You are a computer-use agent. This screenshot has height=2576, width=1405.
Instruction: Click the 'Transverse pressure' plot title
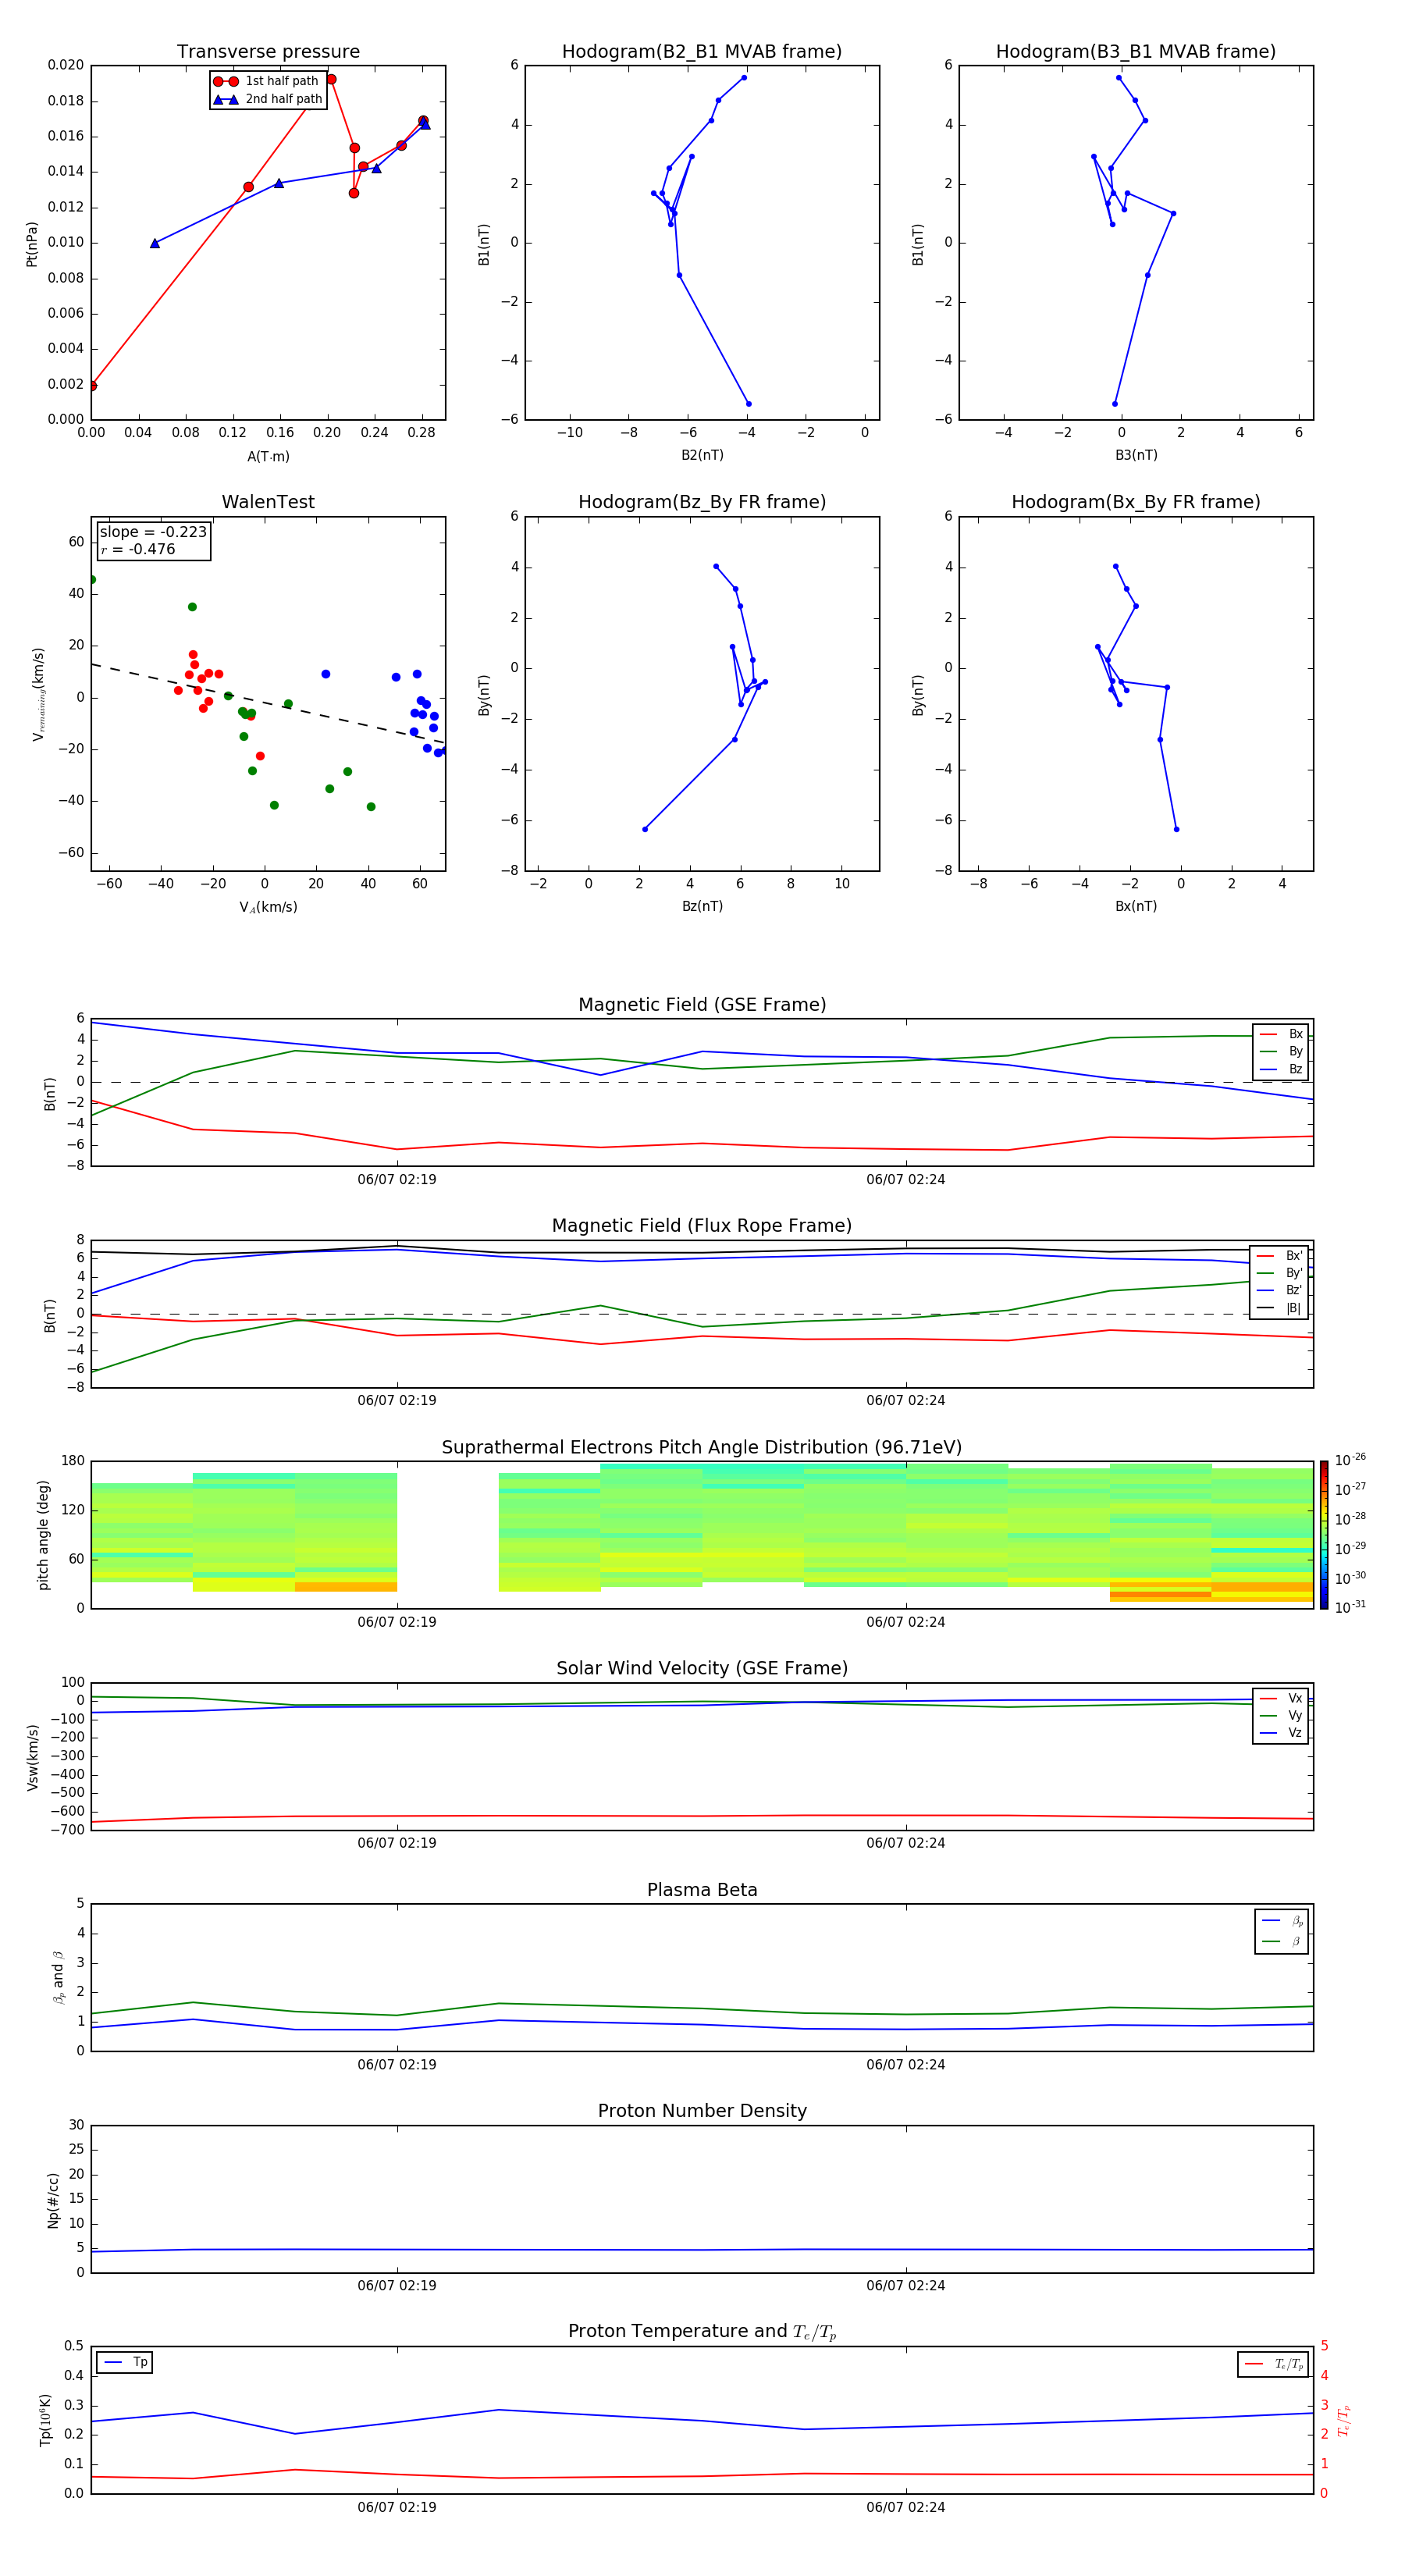268,52
